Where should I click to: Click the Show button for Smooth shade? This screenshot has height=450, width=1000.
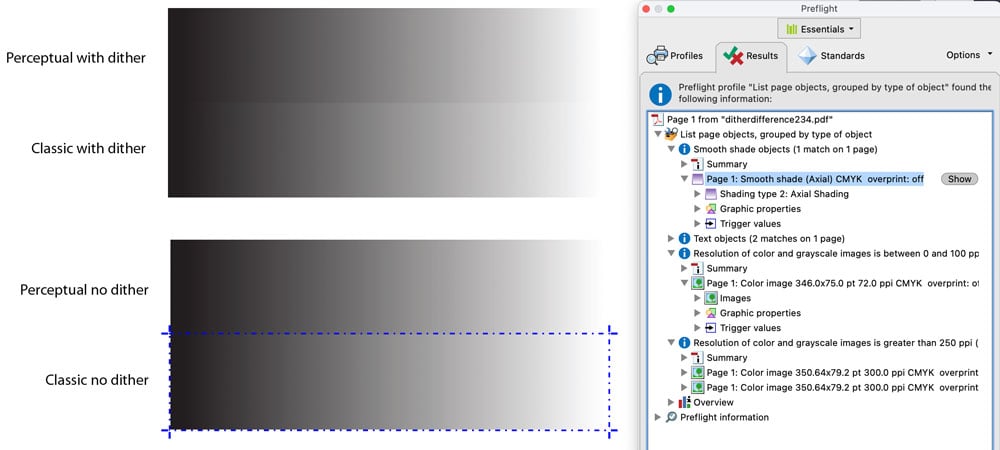coord(959,179)
